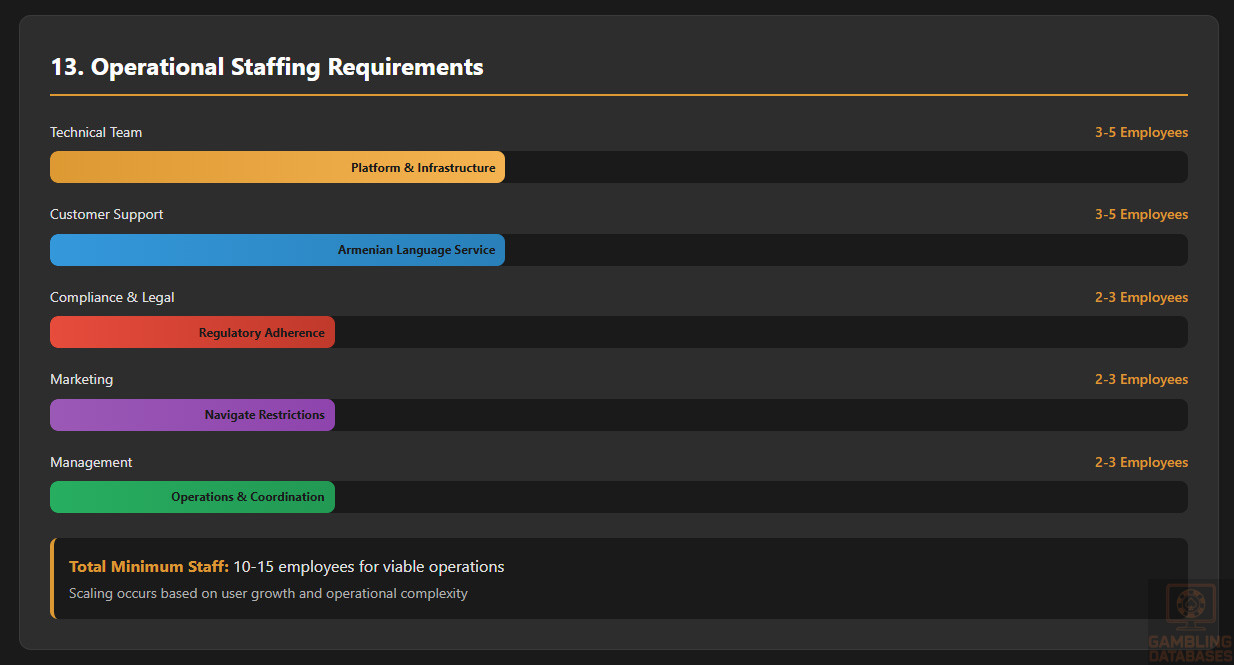
Task: Click the Gambling Databases logo icon
Action: (1191, 606)
